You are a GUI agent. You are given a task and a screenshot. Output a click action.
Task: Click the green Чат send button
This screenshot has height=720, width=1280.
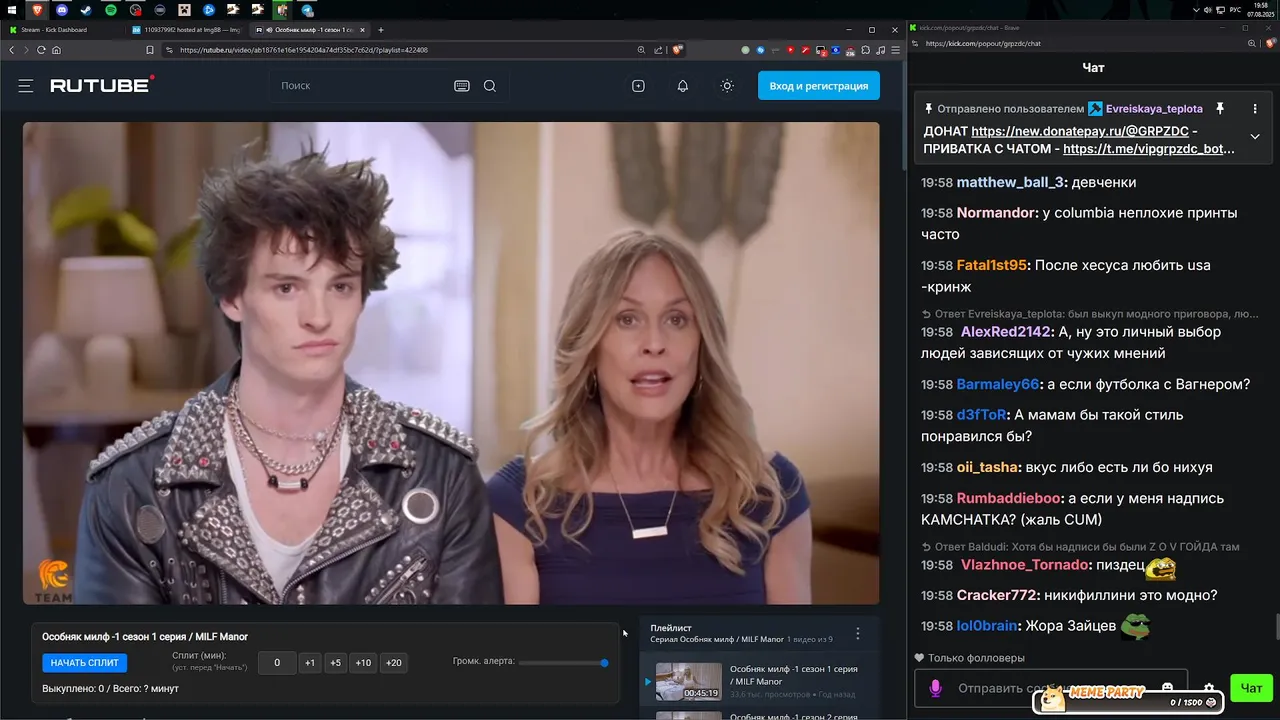pyautogui.click(x=1251, y=688)
